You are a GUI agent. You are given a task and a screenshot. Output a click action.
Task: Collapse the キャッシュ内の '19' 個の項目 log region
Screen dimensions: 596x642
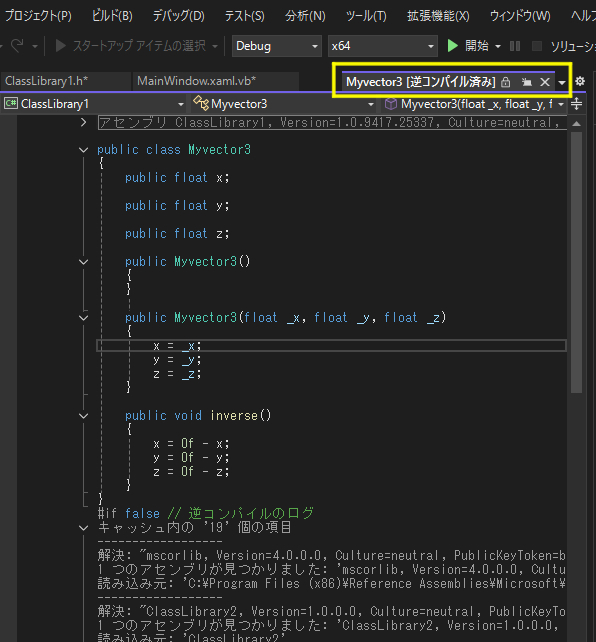pos(84,528)
